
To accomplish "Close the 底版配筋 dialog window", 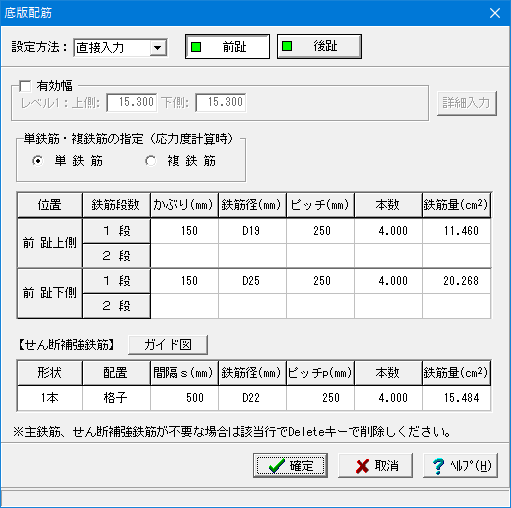I will pyautogui.click(x=495, y=13).
